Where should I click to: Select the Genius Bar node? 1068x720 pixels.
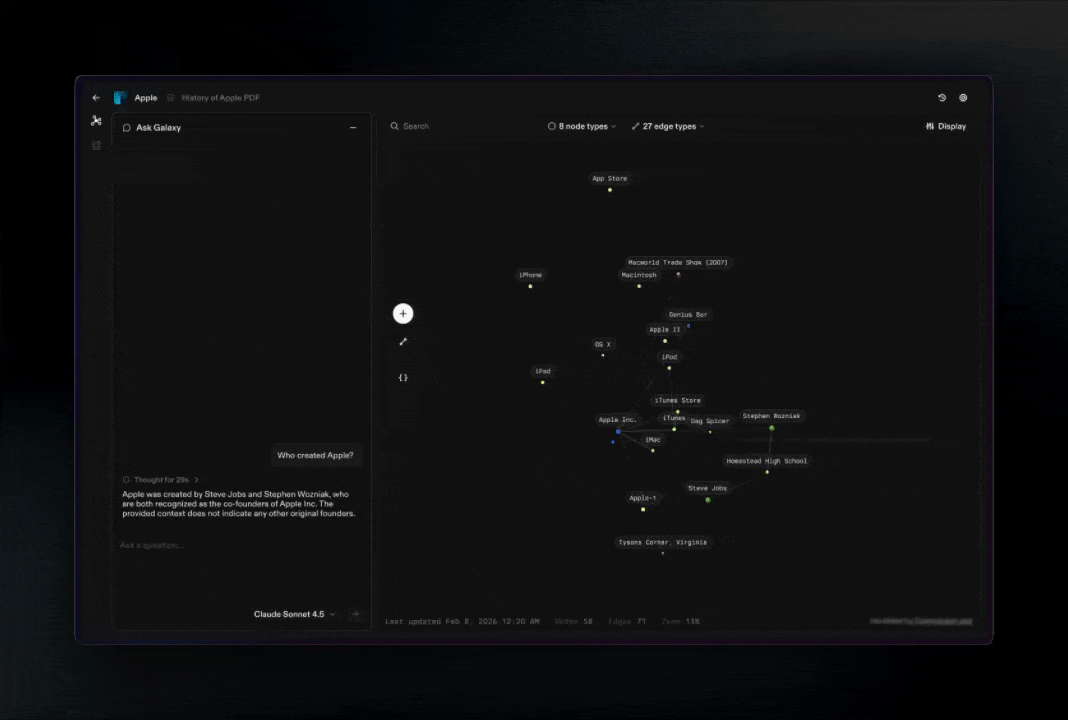688,315
